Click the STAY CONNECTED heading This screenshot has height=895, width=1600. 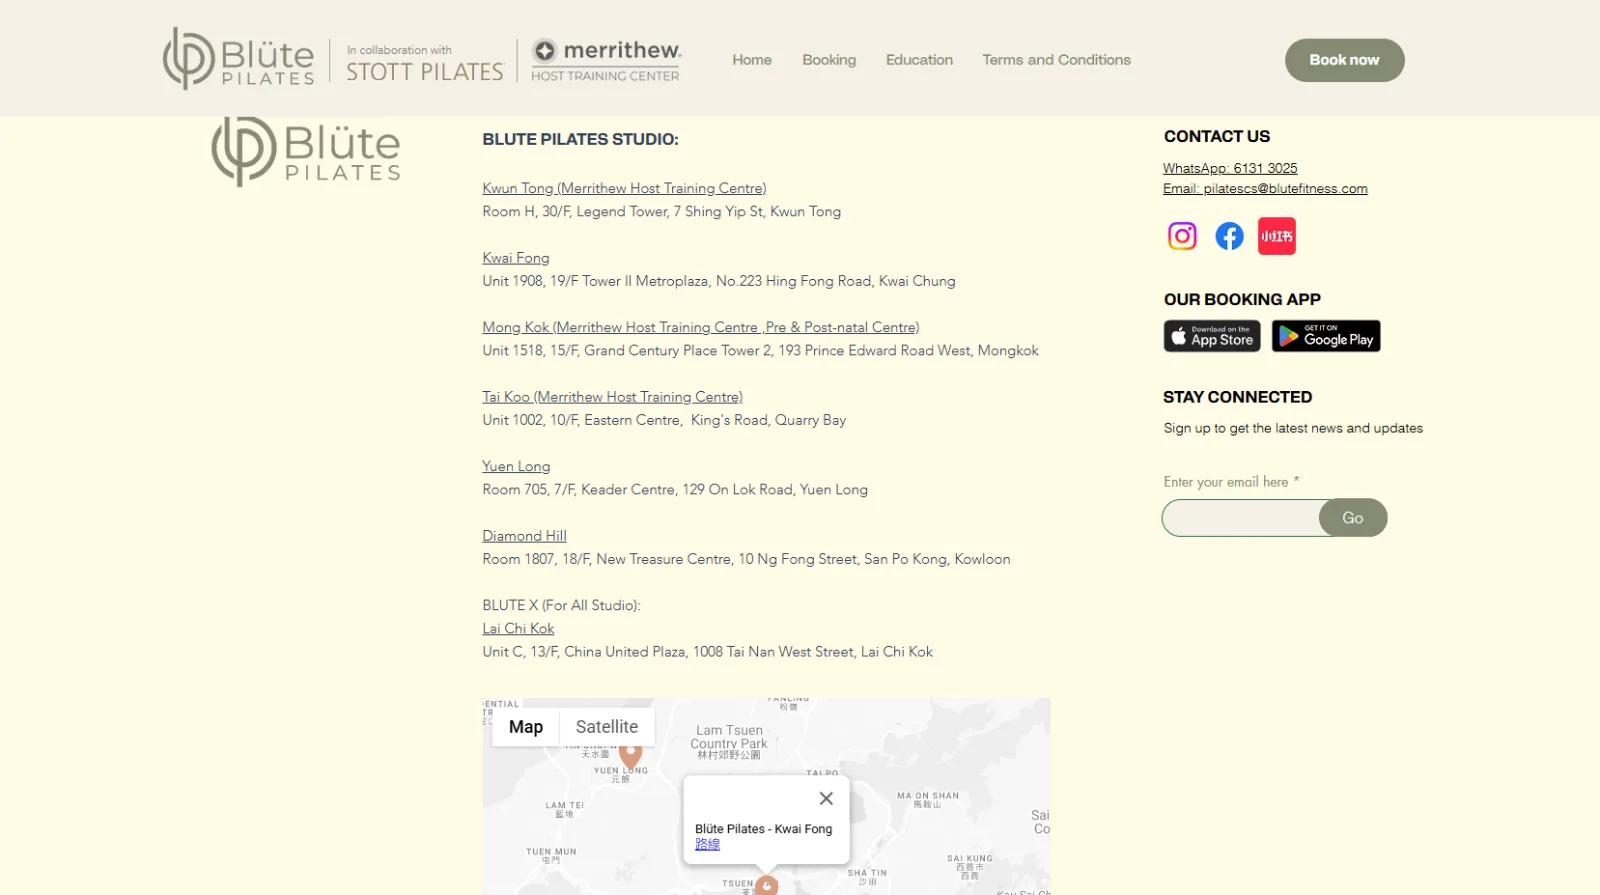click(1238, 397)
